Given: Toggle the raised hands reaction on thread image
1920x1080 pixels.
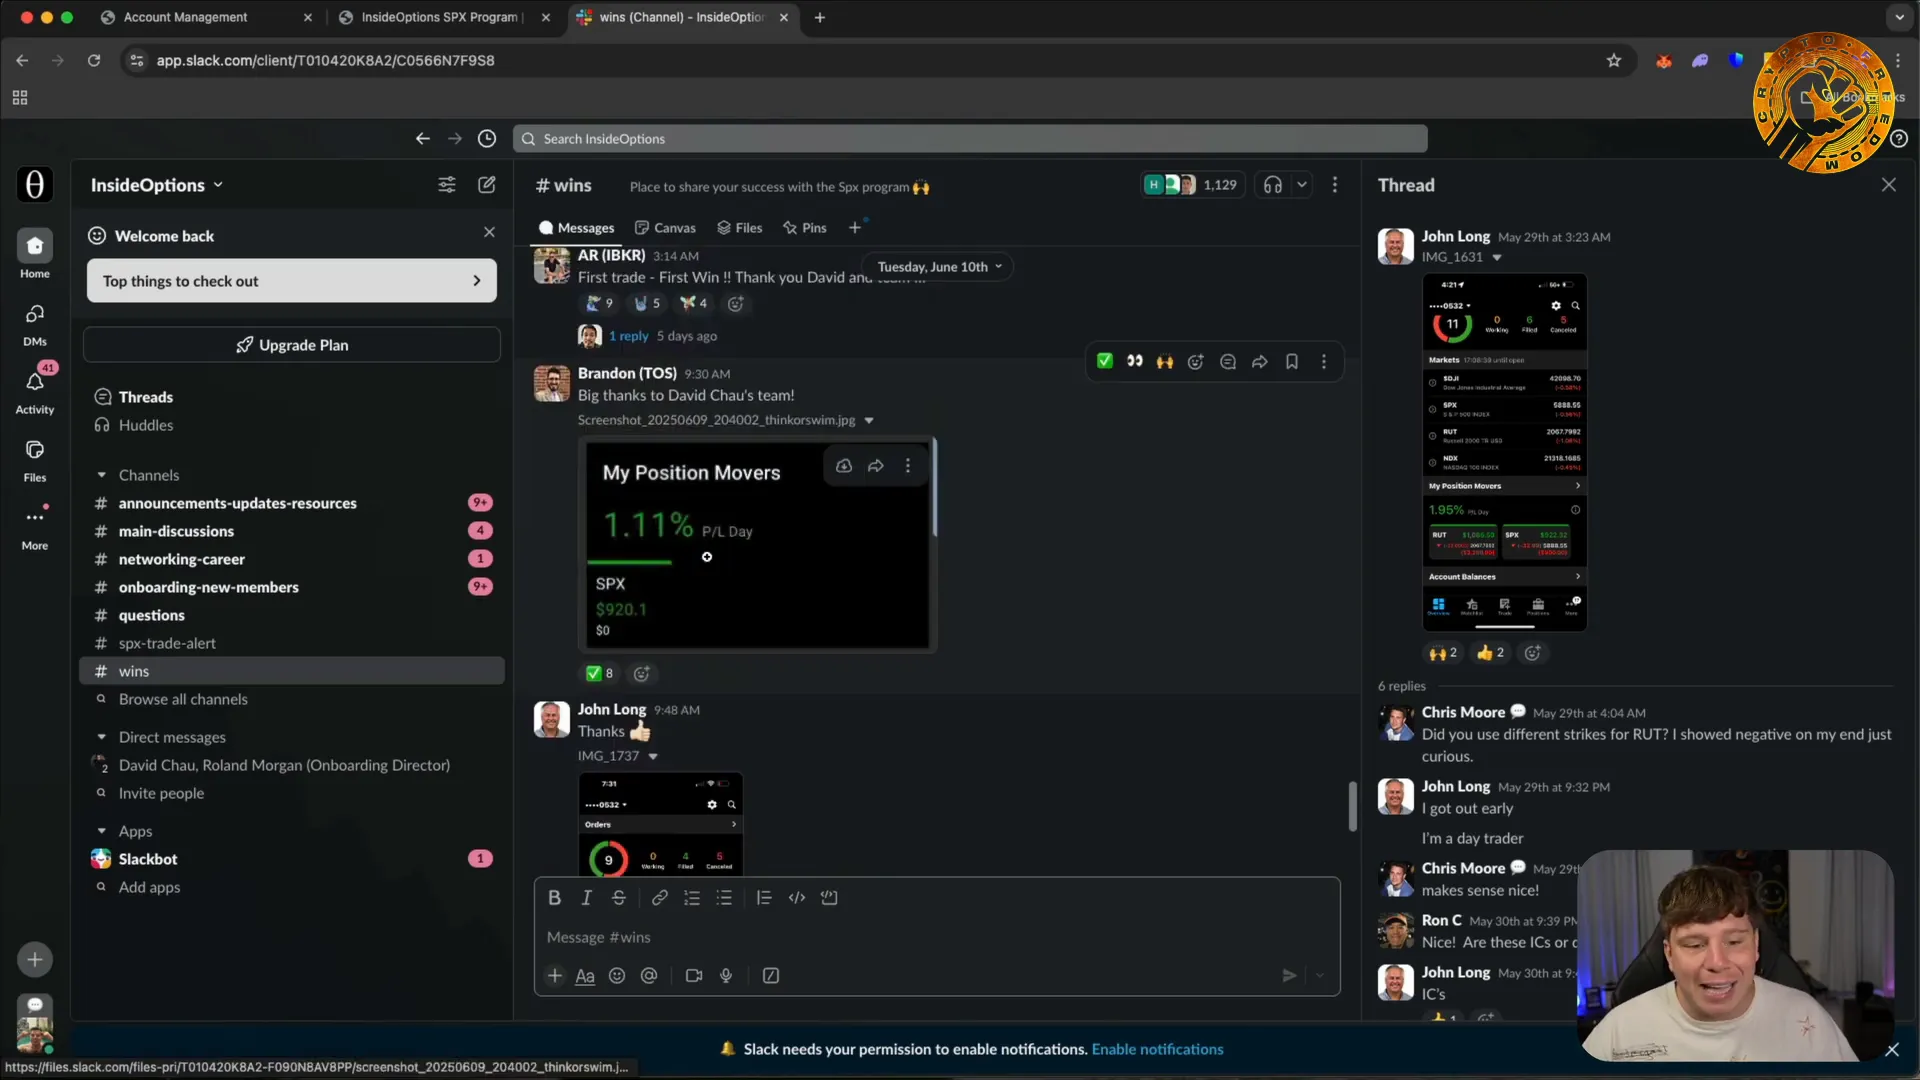Looking at the screenshot, I should click(1443, 653).
